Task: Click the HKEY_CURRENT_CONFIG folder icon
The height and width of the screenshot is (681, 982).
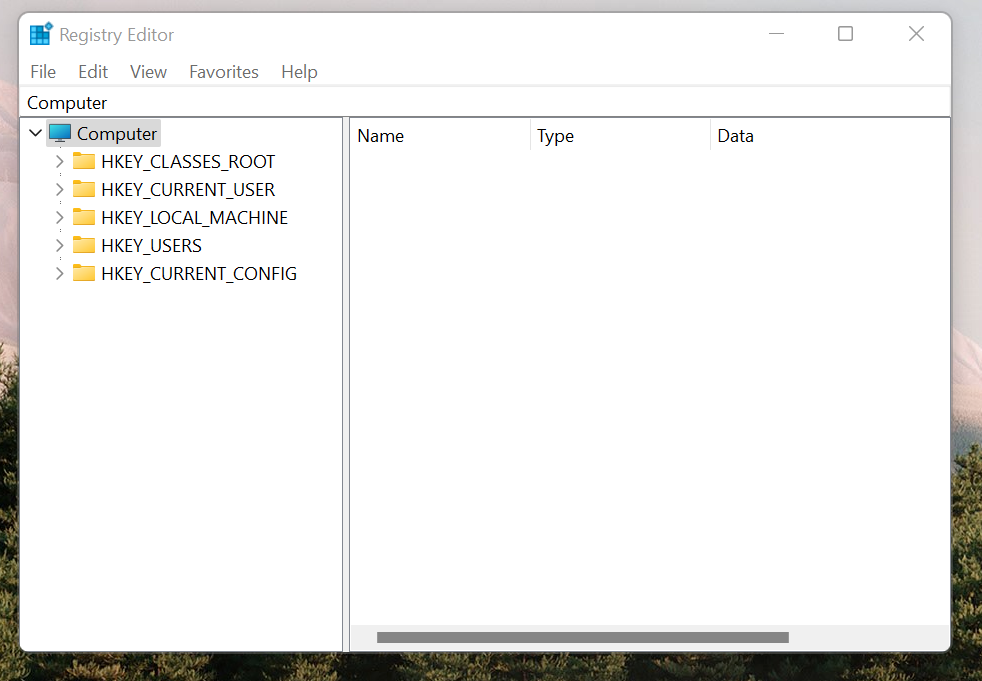Action: [x=84, y=273]
